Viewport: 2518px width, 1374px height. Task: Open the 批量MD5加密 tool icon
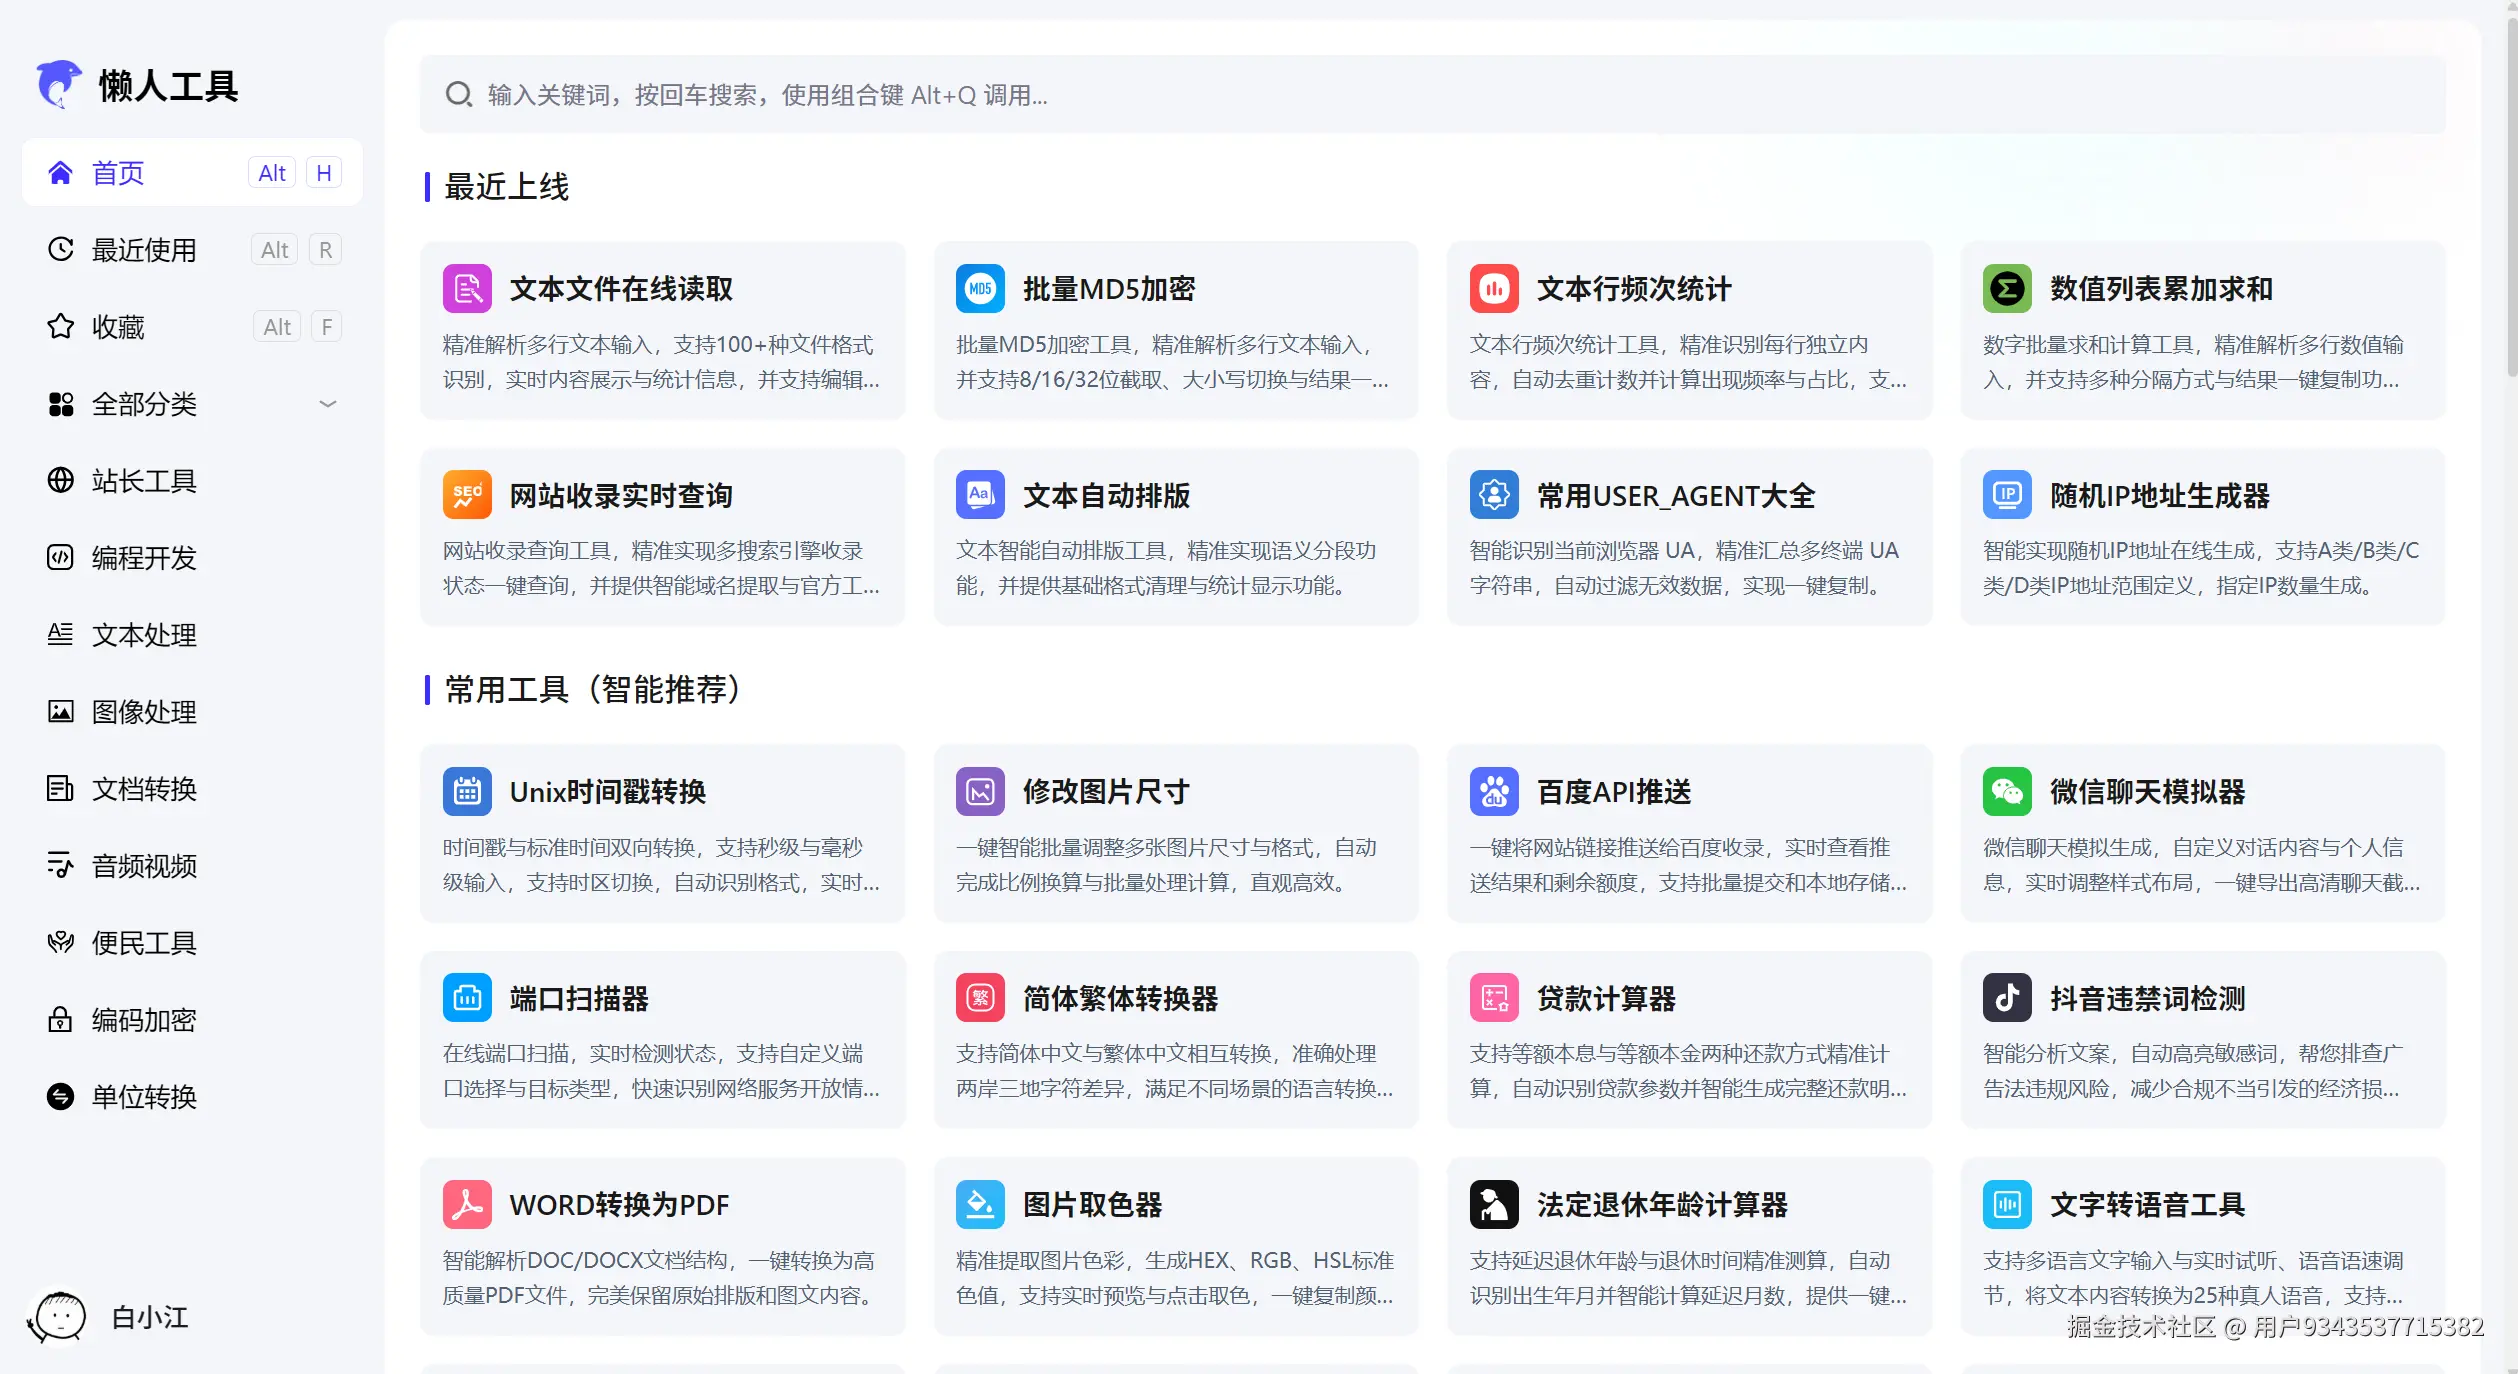[980, 288]
